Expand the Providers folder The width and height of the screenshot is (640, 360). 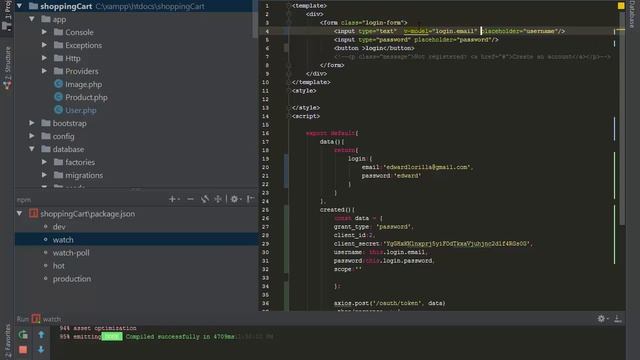[x=44, y=71]
